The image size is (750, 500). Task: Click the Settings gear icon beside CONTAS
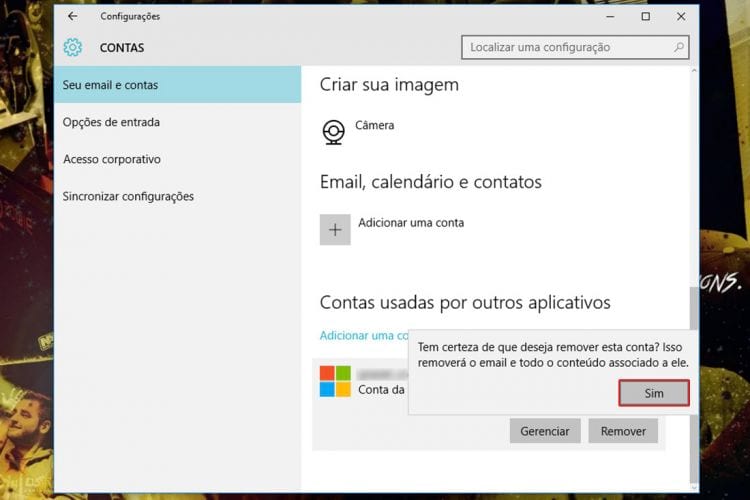(73, 47)
